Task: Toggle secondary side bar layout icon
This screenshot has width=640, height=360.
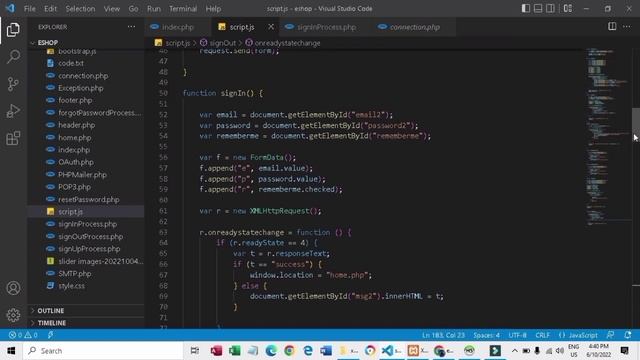Action: pos(550,8)
